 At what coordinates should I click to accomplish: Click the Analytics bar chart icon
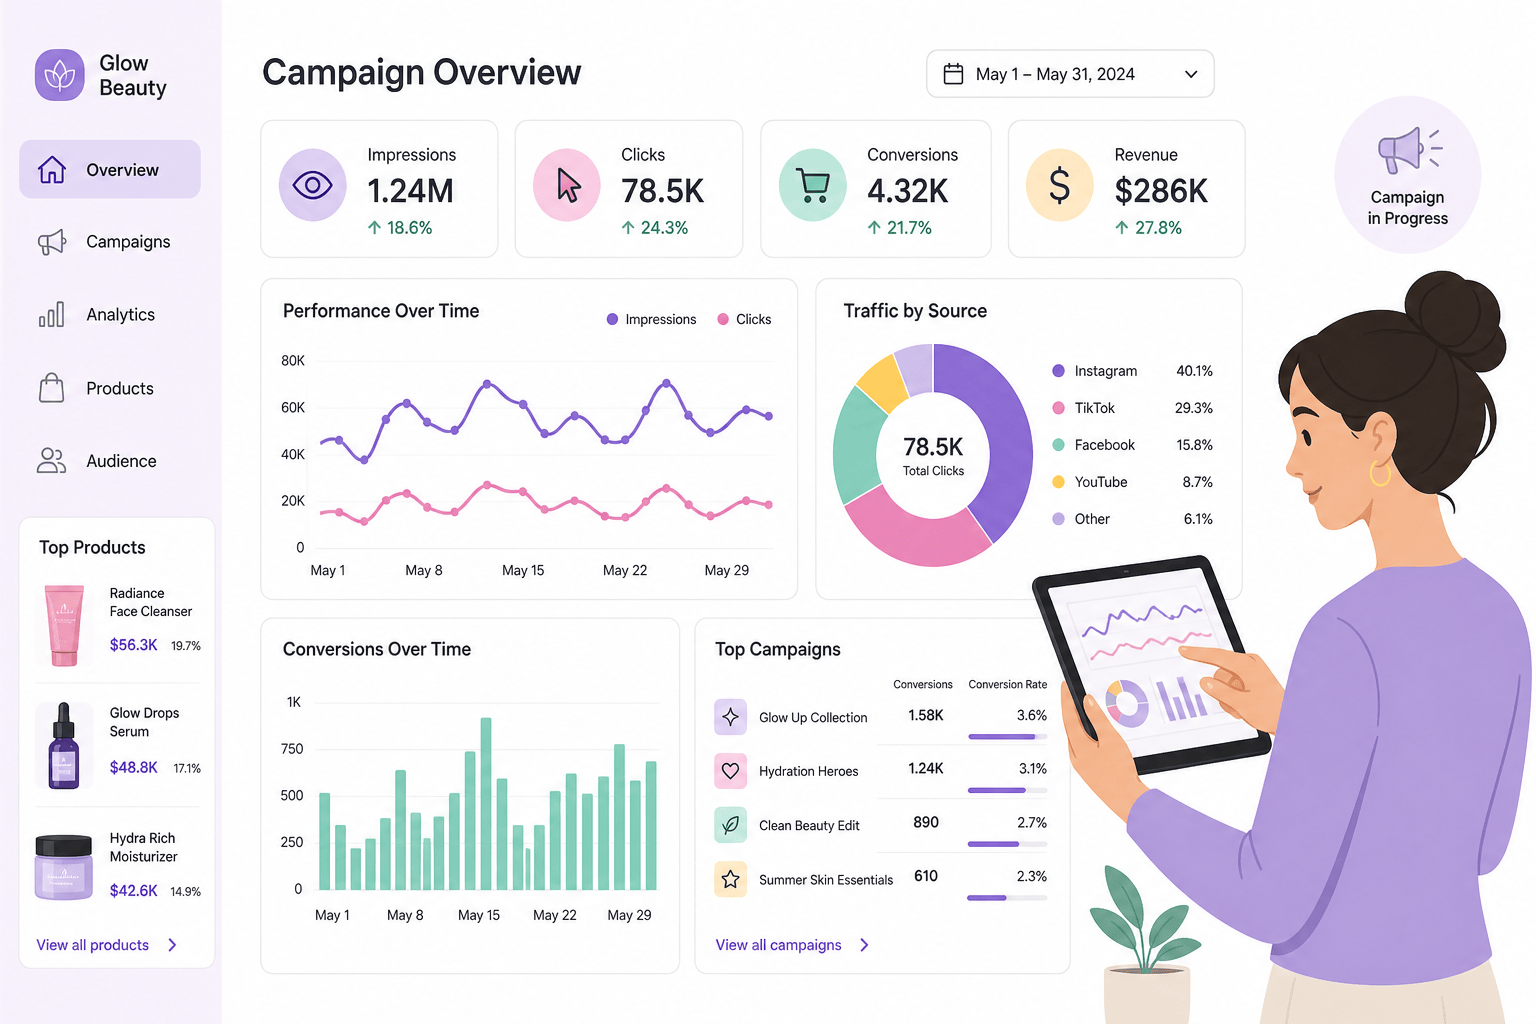coord(52,314)
